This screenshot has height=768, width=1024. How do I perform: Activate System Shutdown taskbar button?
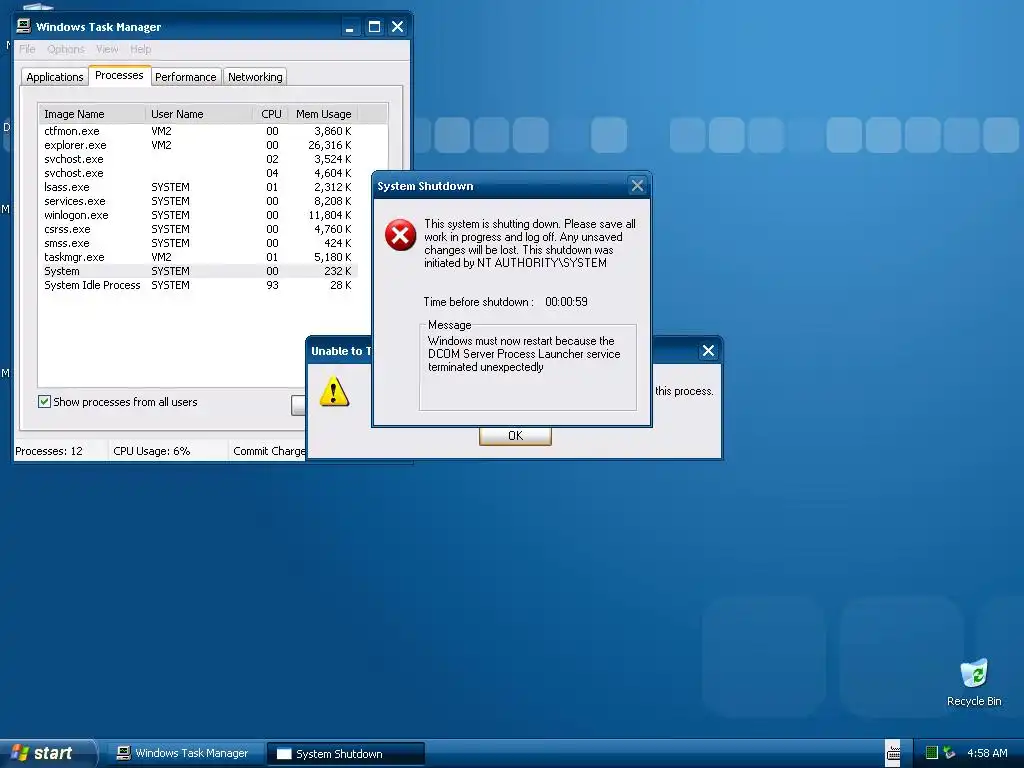[345, 753]
